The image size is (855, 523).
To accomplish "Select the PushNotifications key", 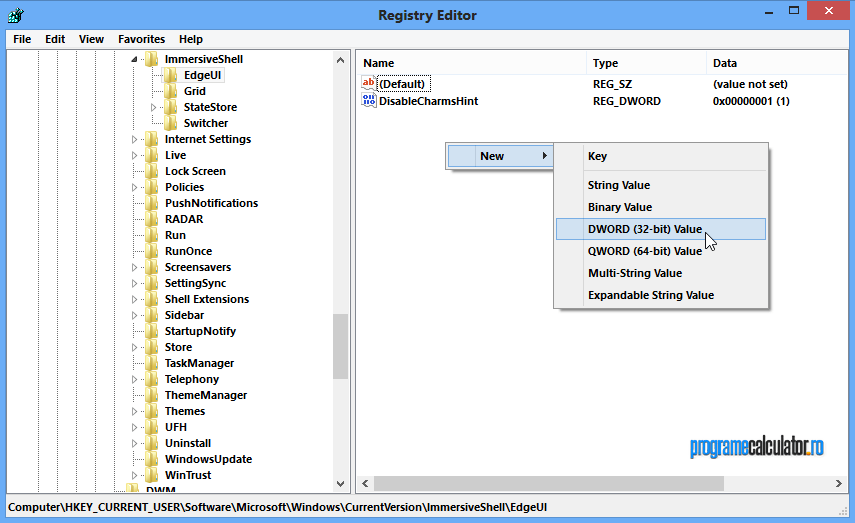I will tap(212, 203).
